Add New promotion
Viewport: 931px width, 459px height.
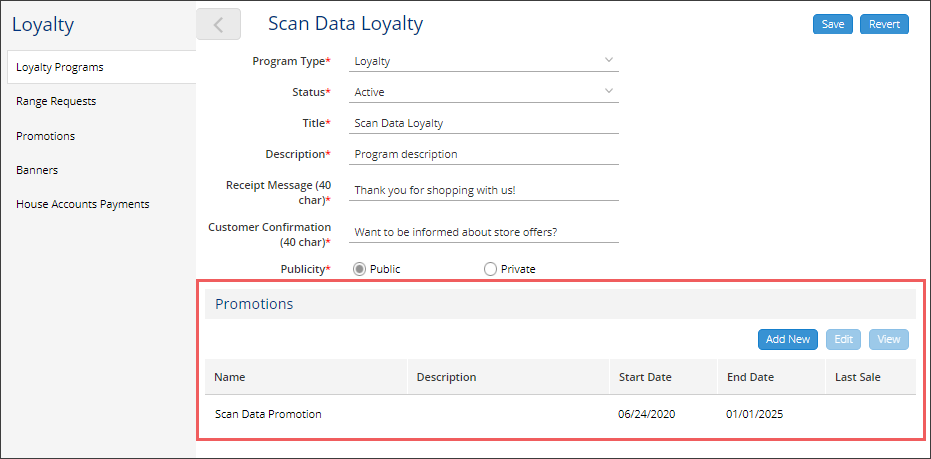tap(788, 339)
